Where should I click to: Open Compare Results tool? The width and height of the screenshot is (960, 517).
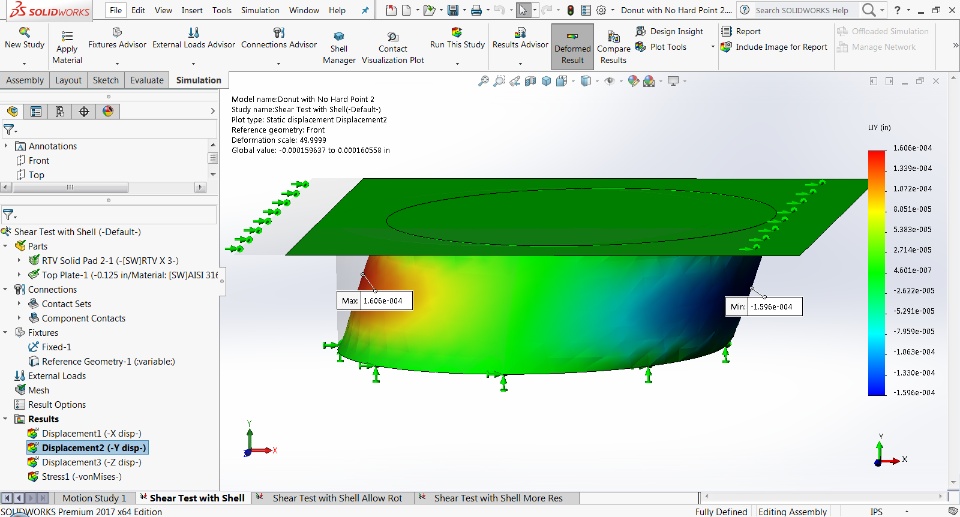click(x=613, y=48)
